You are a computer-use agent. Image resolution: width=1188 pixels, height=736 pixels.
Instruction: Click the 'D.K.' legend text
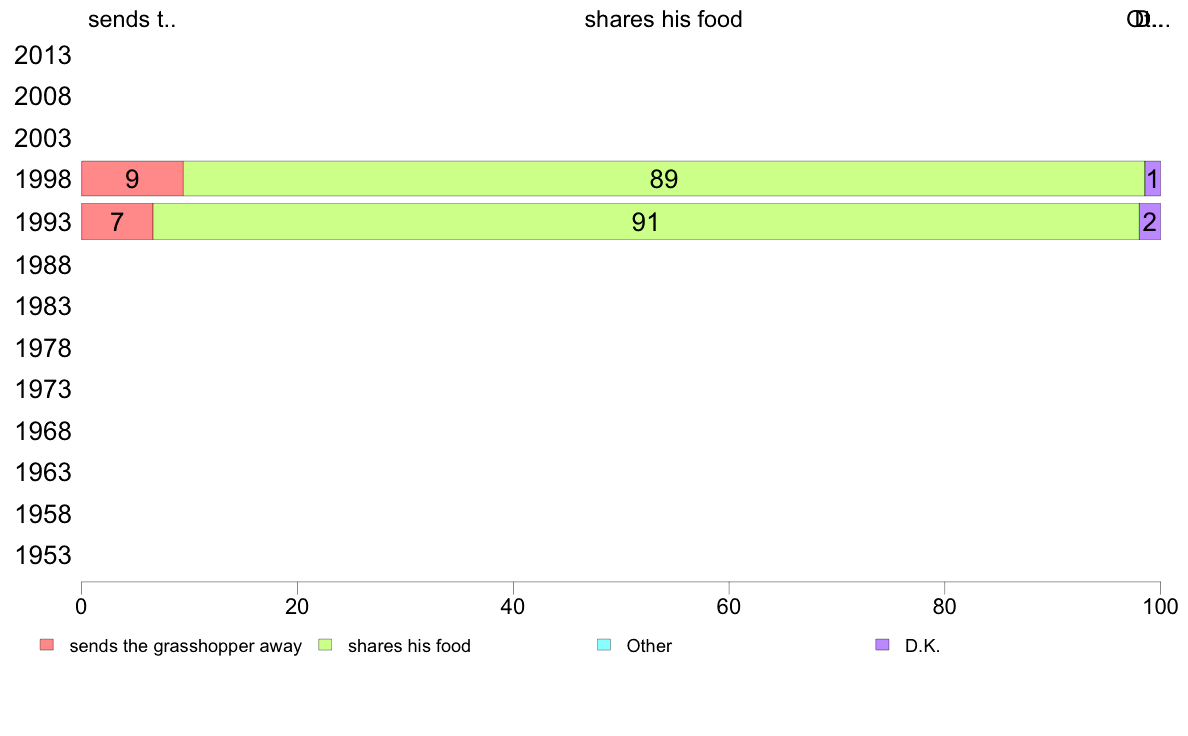922,646
